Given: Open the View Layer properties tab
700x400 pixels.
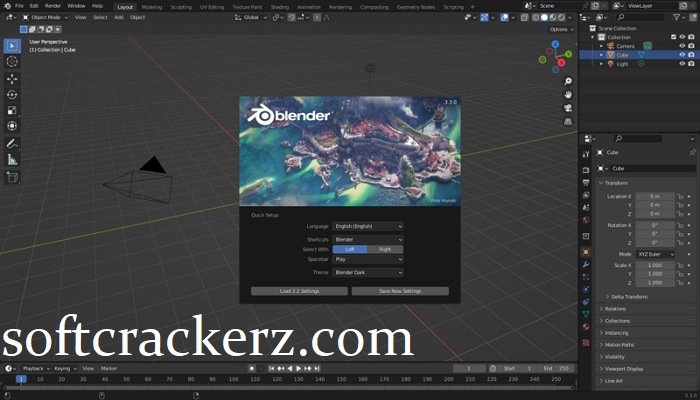Looking at the screenshot, I should [586, 195].
